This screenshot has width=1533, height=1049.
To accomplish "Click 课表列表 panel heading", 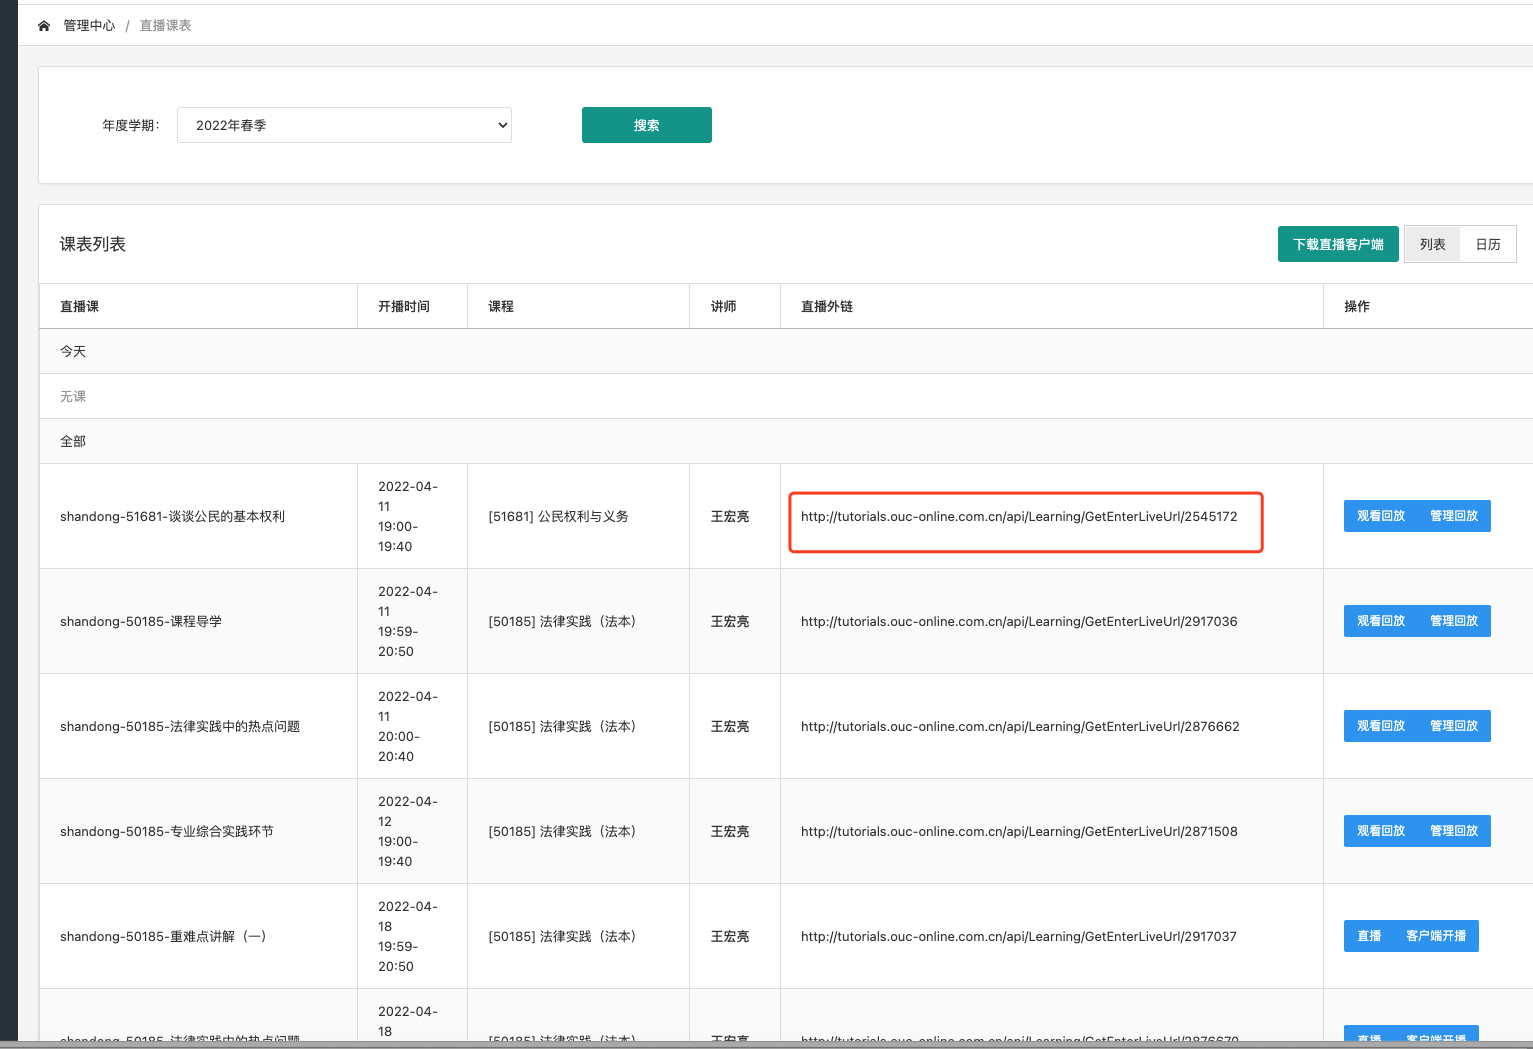I will 93,244.
